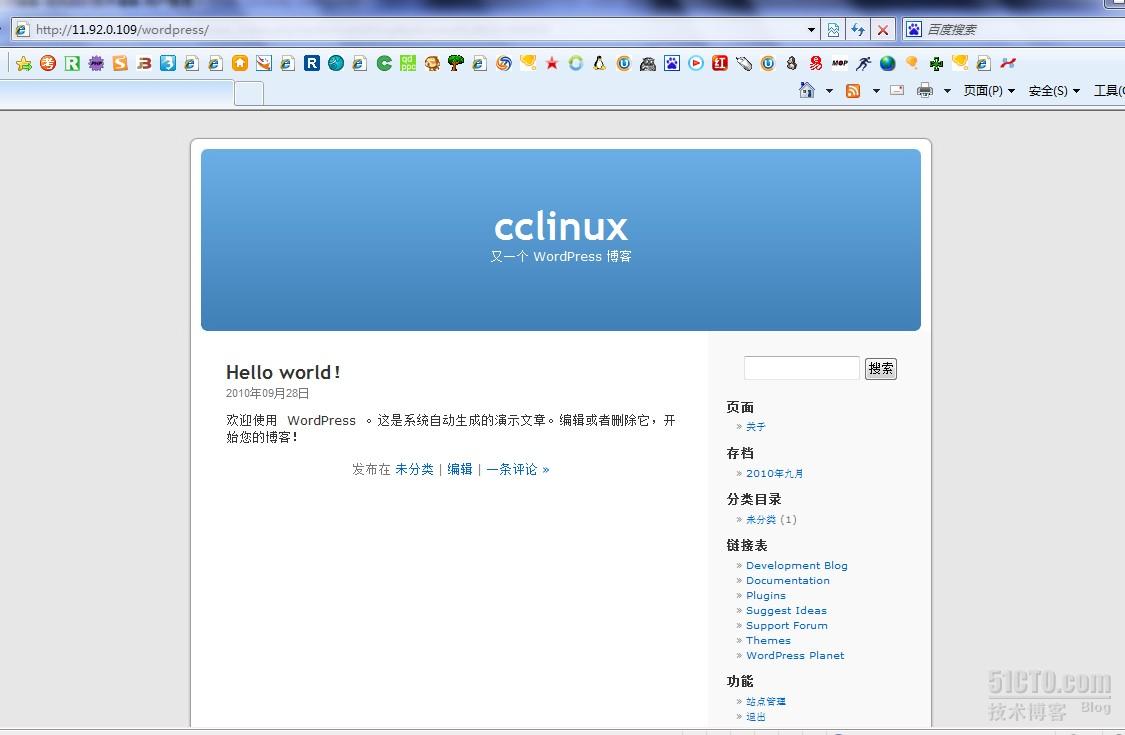Expand the address bar history dropdown arrow
1125x735 pixels.
[x=811, y=29]
